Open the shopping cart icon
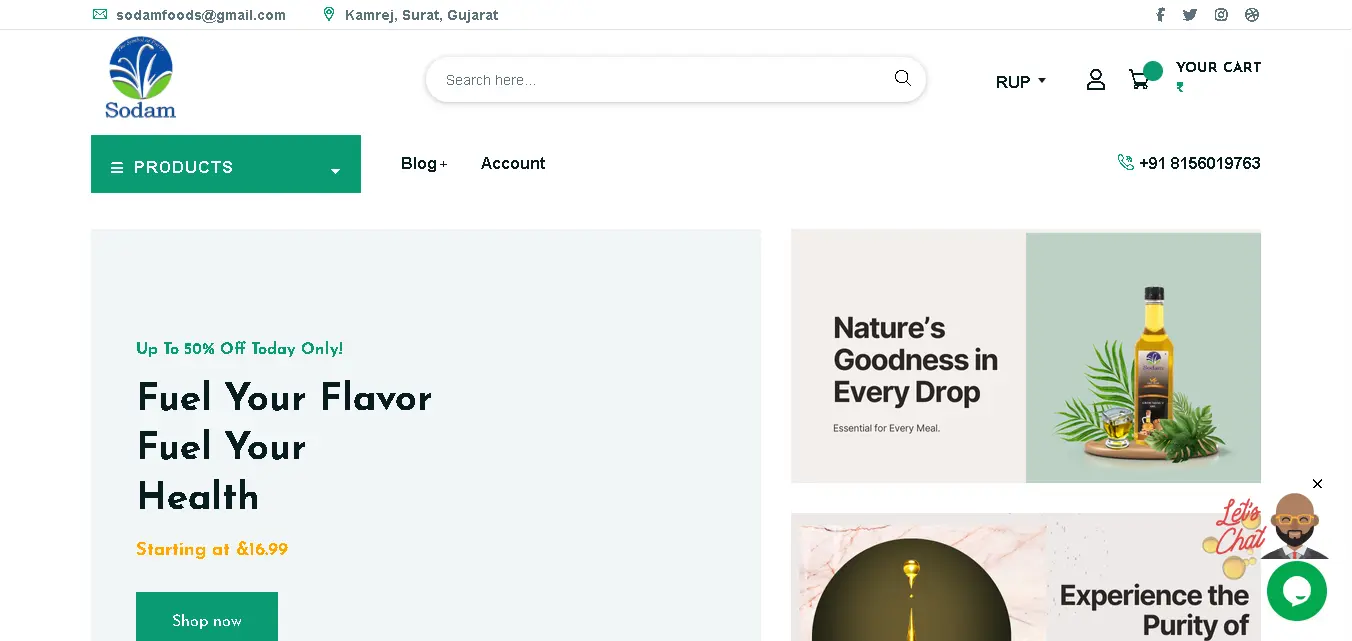 pos(1139,80)
